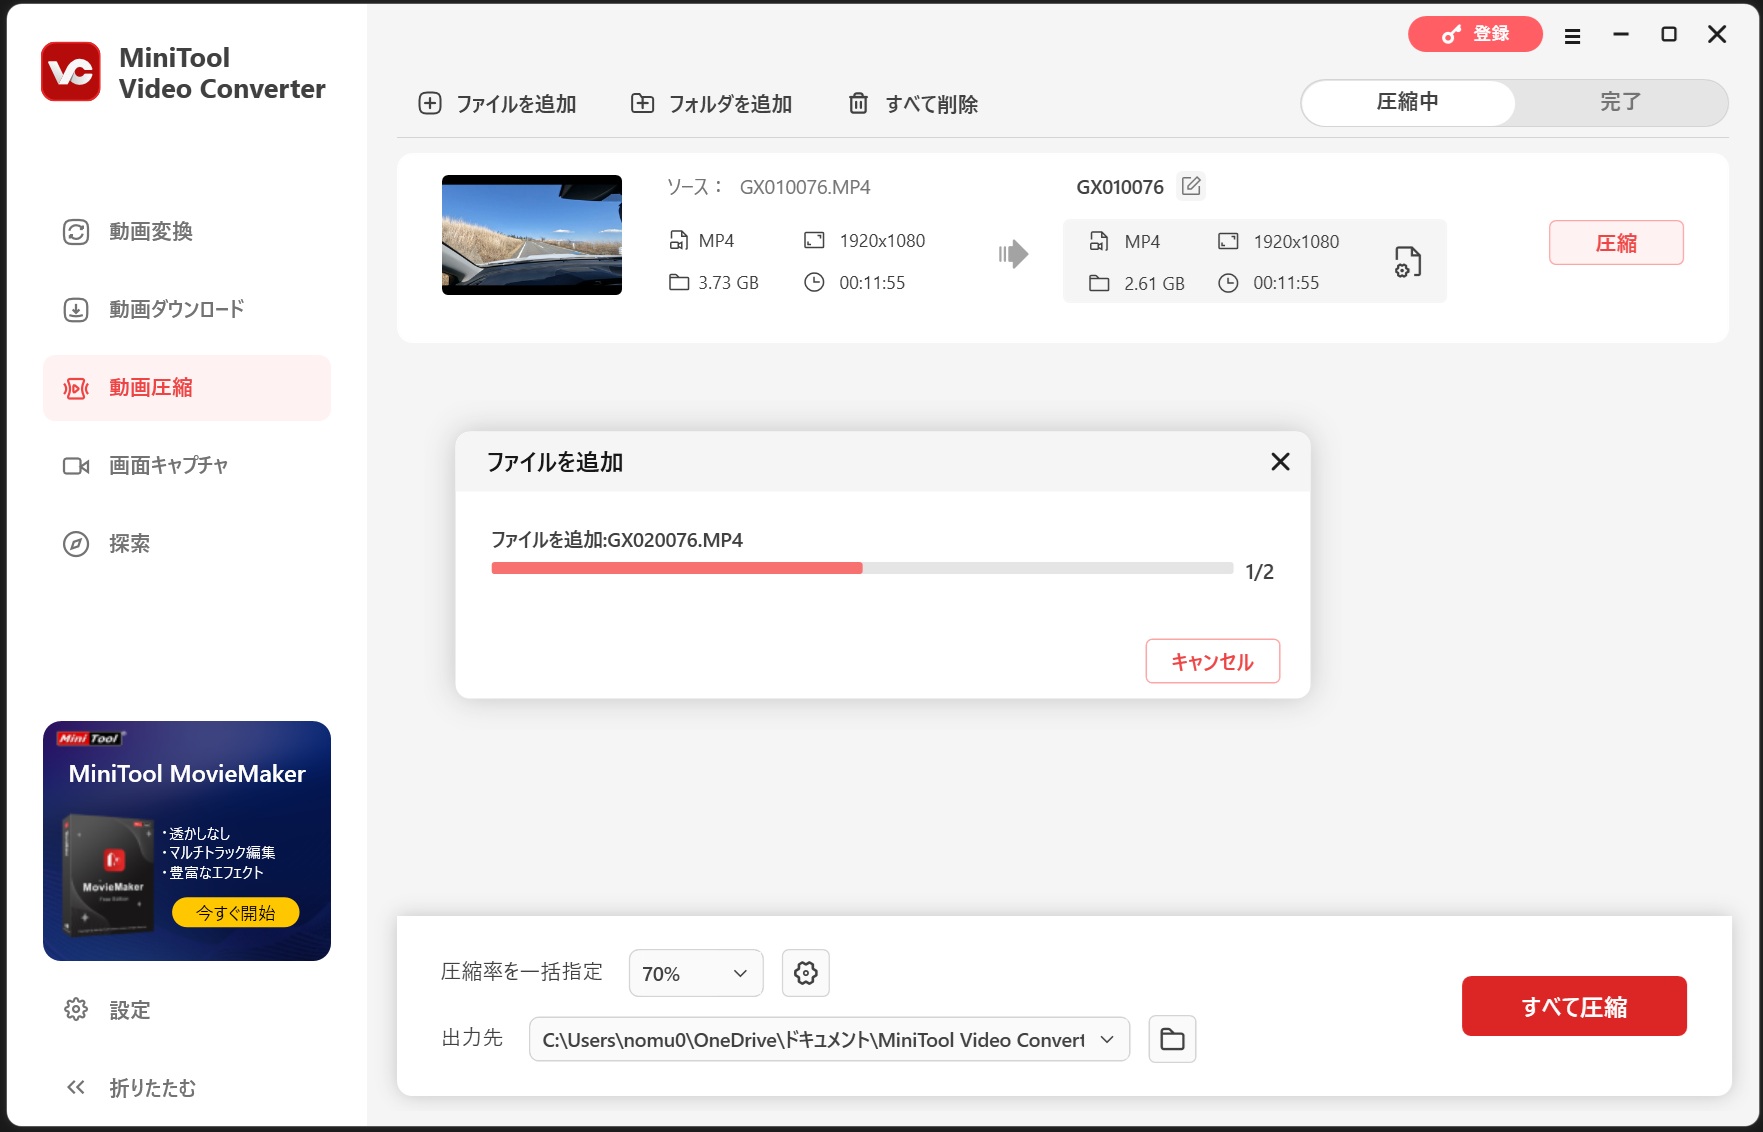1763x1132 pixels.
Task: Click the キャンセル button in dialog
Action: 1212,661
